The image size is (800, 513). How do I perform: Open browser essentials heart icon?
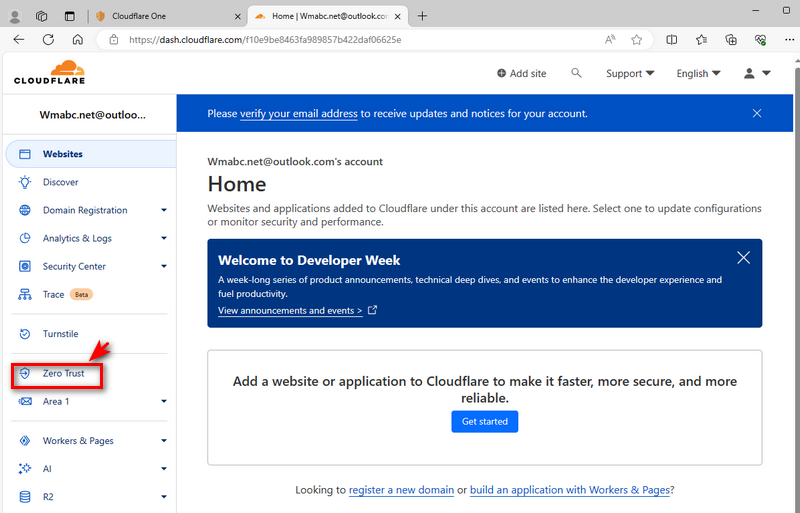coord(760,40)
